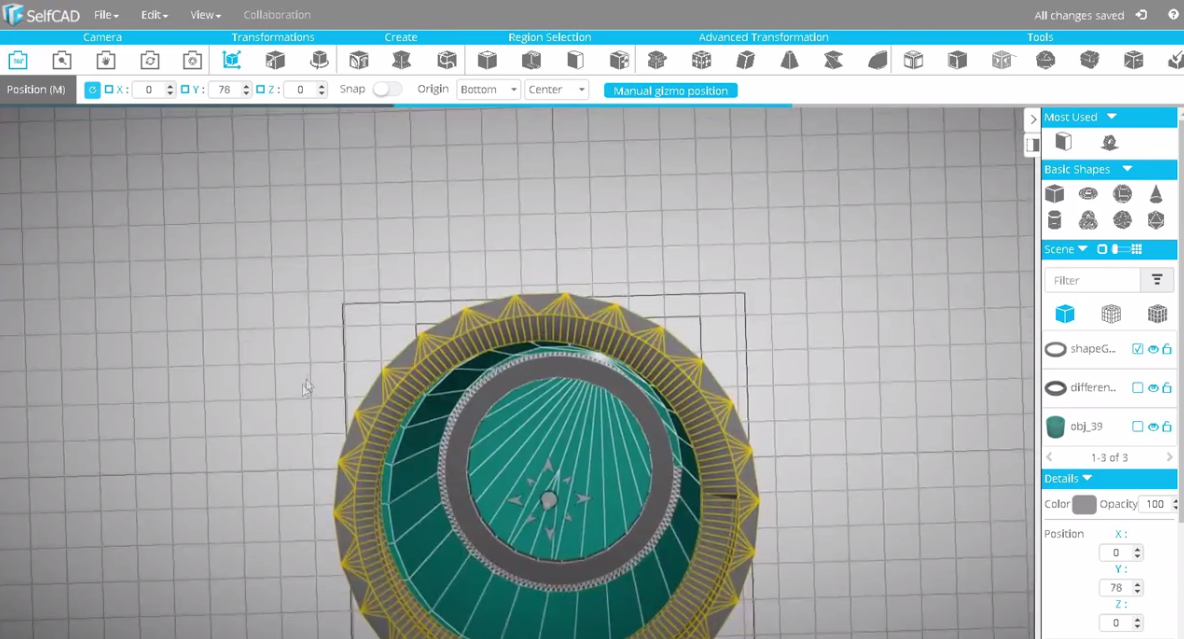The height and width of the screenshot is (639, 1184).
Task: Check the differen.. object selection checkbox
Action: pos(1137,387)
